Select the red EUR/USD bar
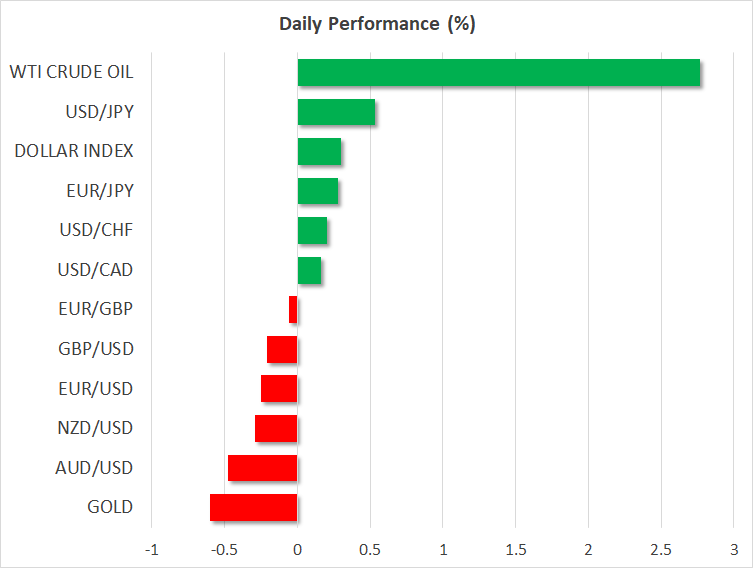The height and width of the screenshot is (568, 753). [x=279, y=389]
